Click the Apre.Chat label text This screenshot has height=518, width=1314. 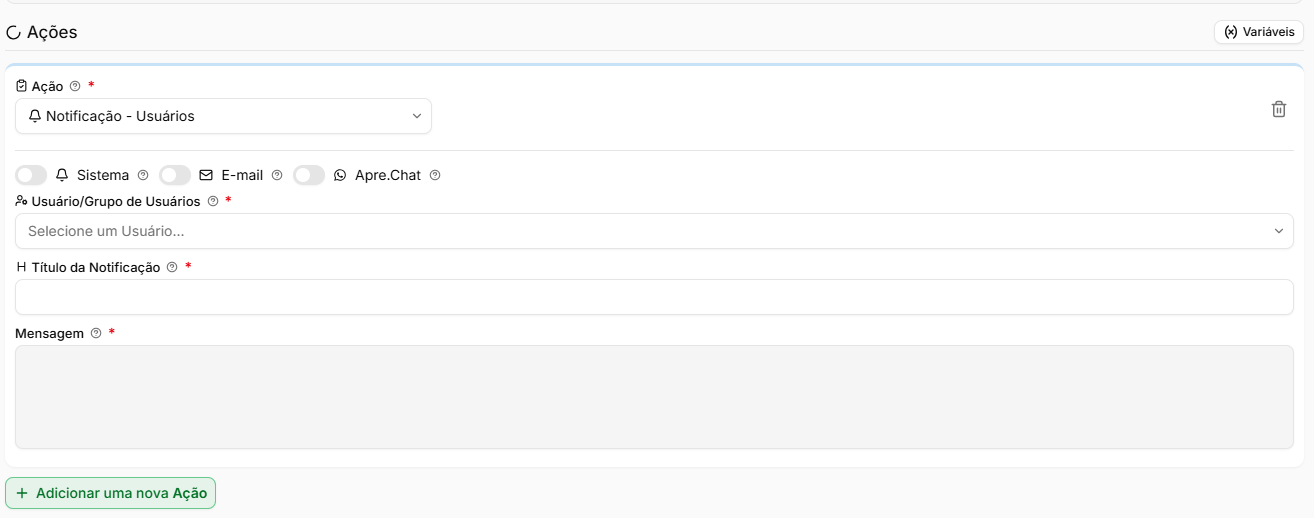click(388, 175)
